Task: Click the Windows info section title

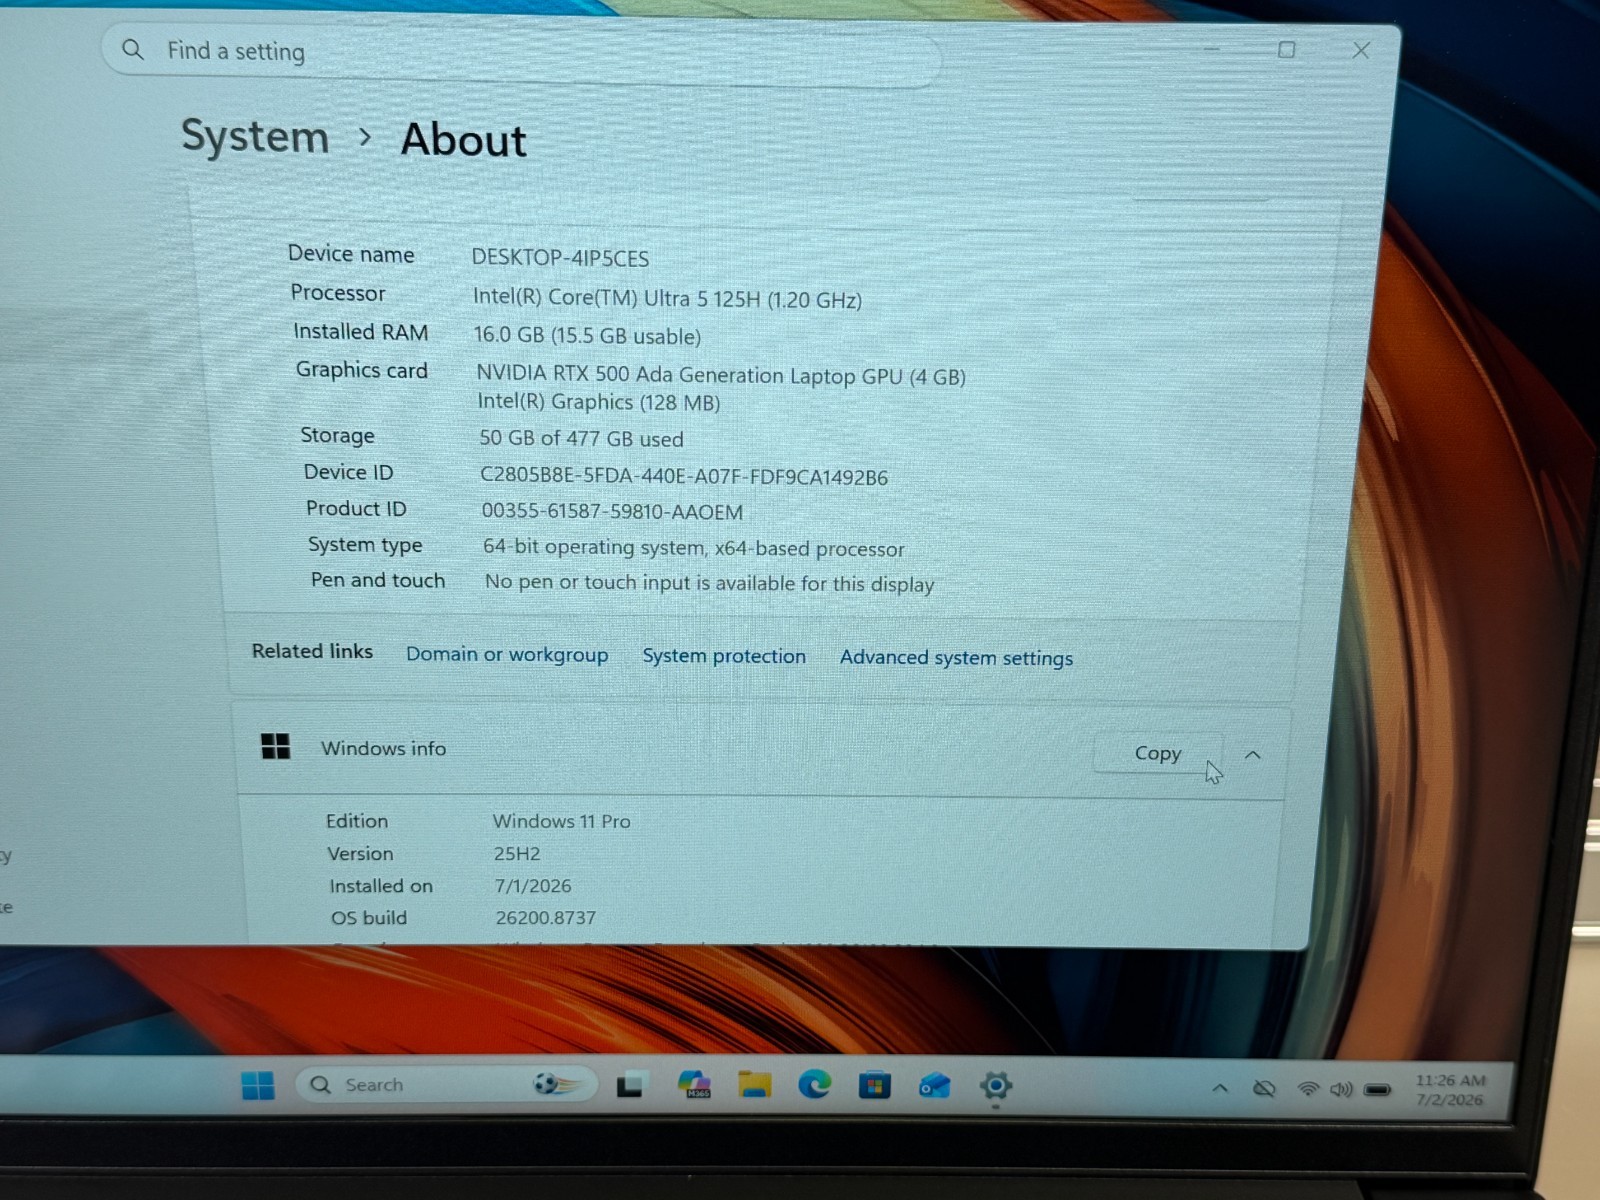Action: coord(383,748)
